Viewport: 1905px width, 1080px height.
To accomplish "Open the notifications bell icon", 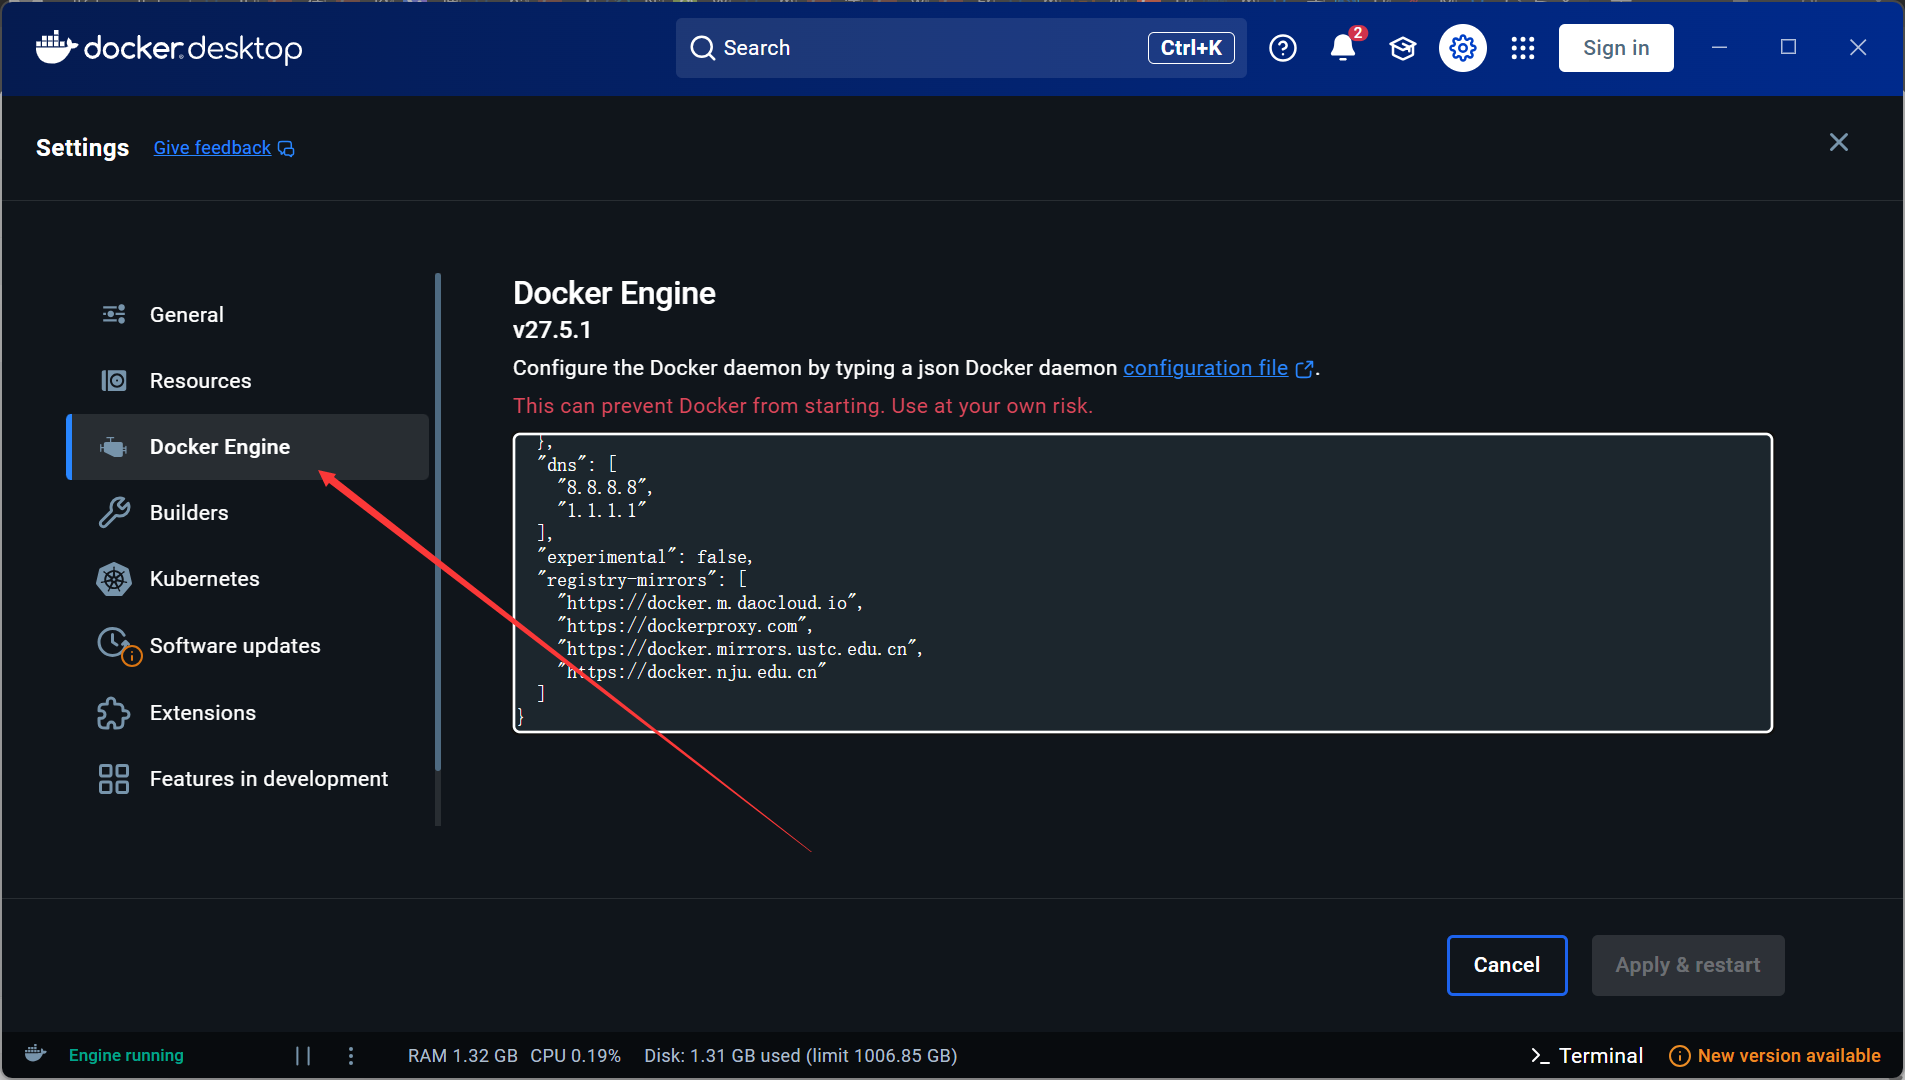I will click(1343, 48).
